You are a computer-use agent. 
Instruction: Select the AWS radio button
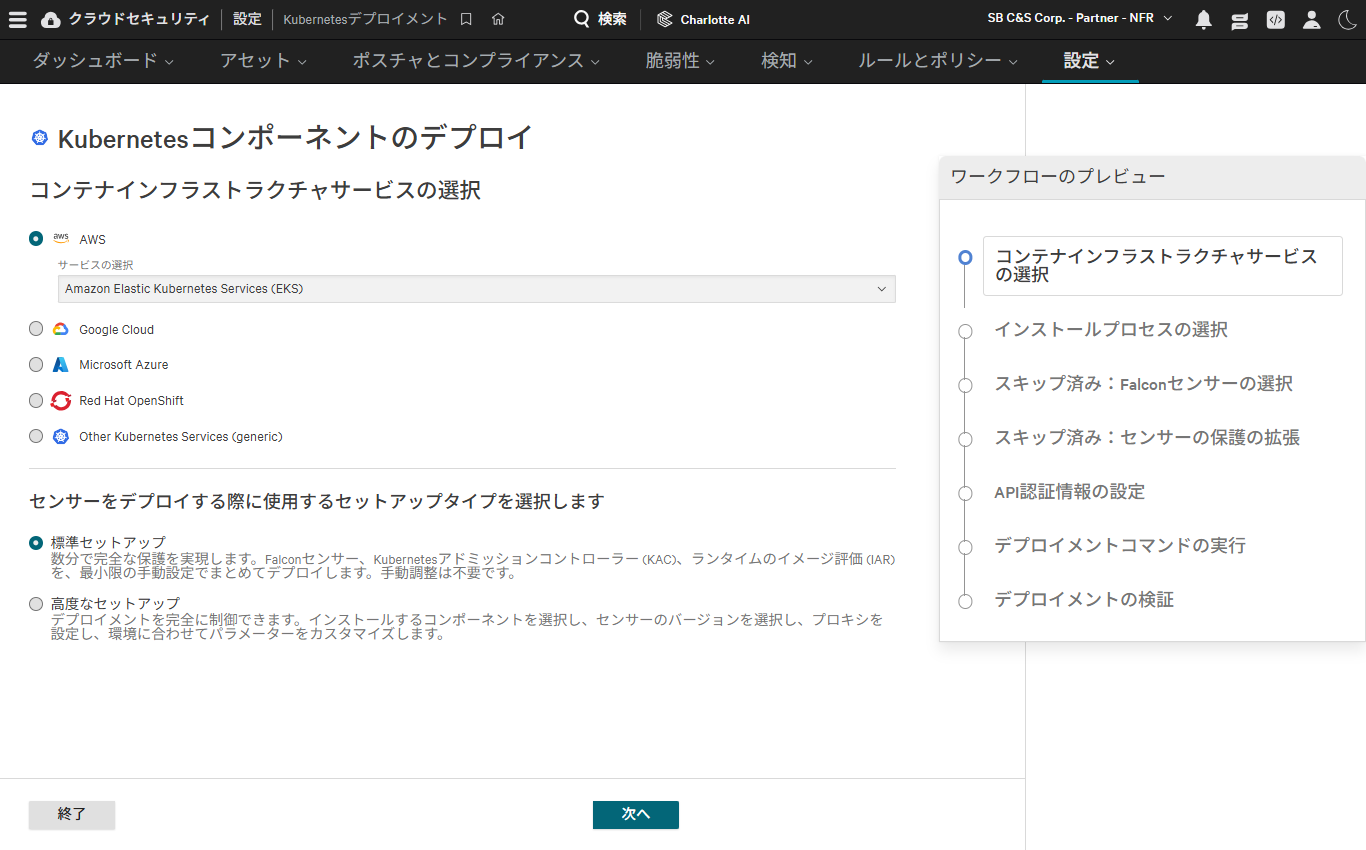coord(36,239)
